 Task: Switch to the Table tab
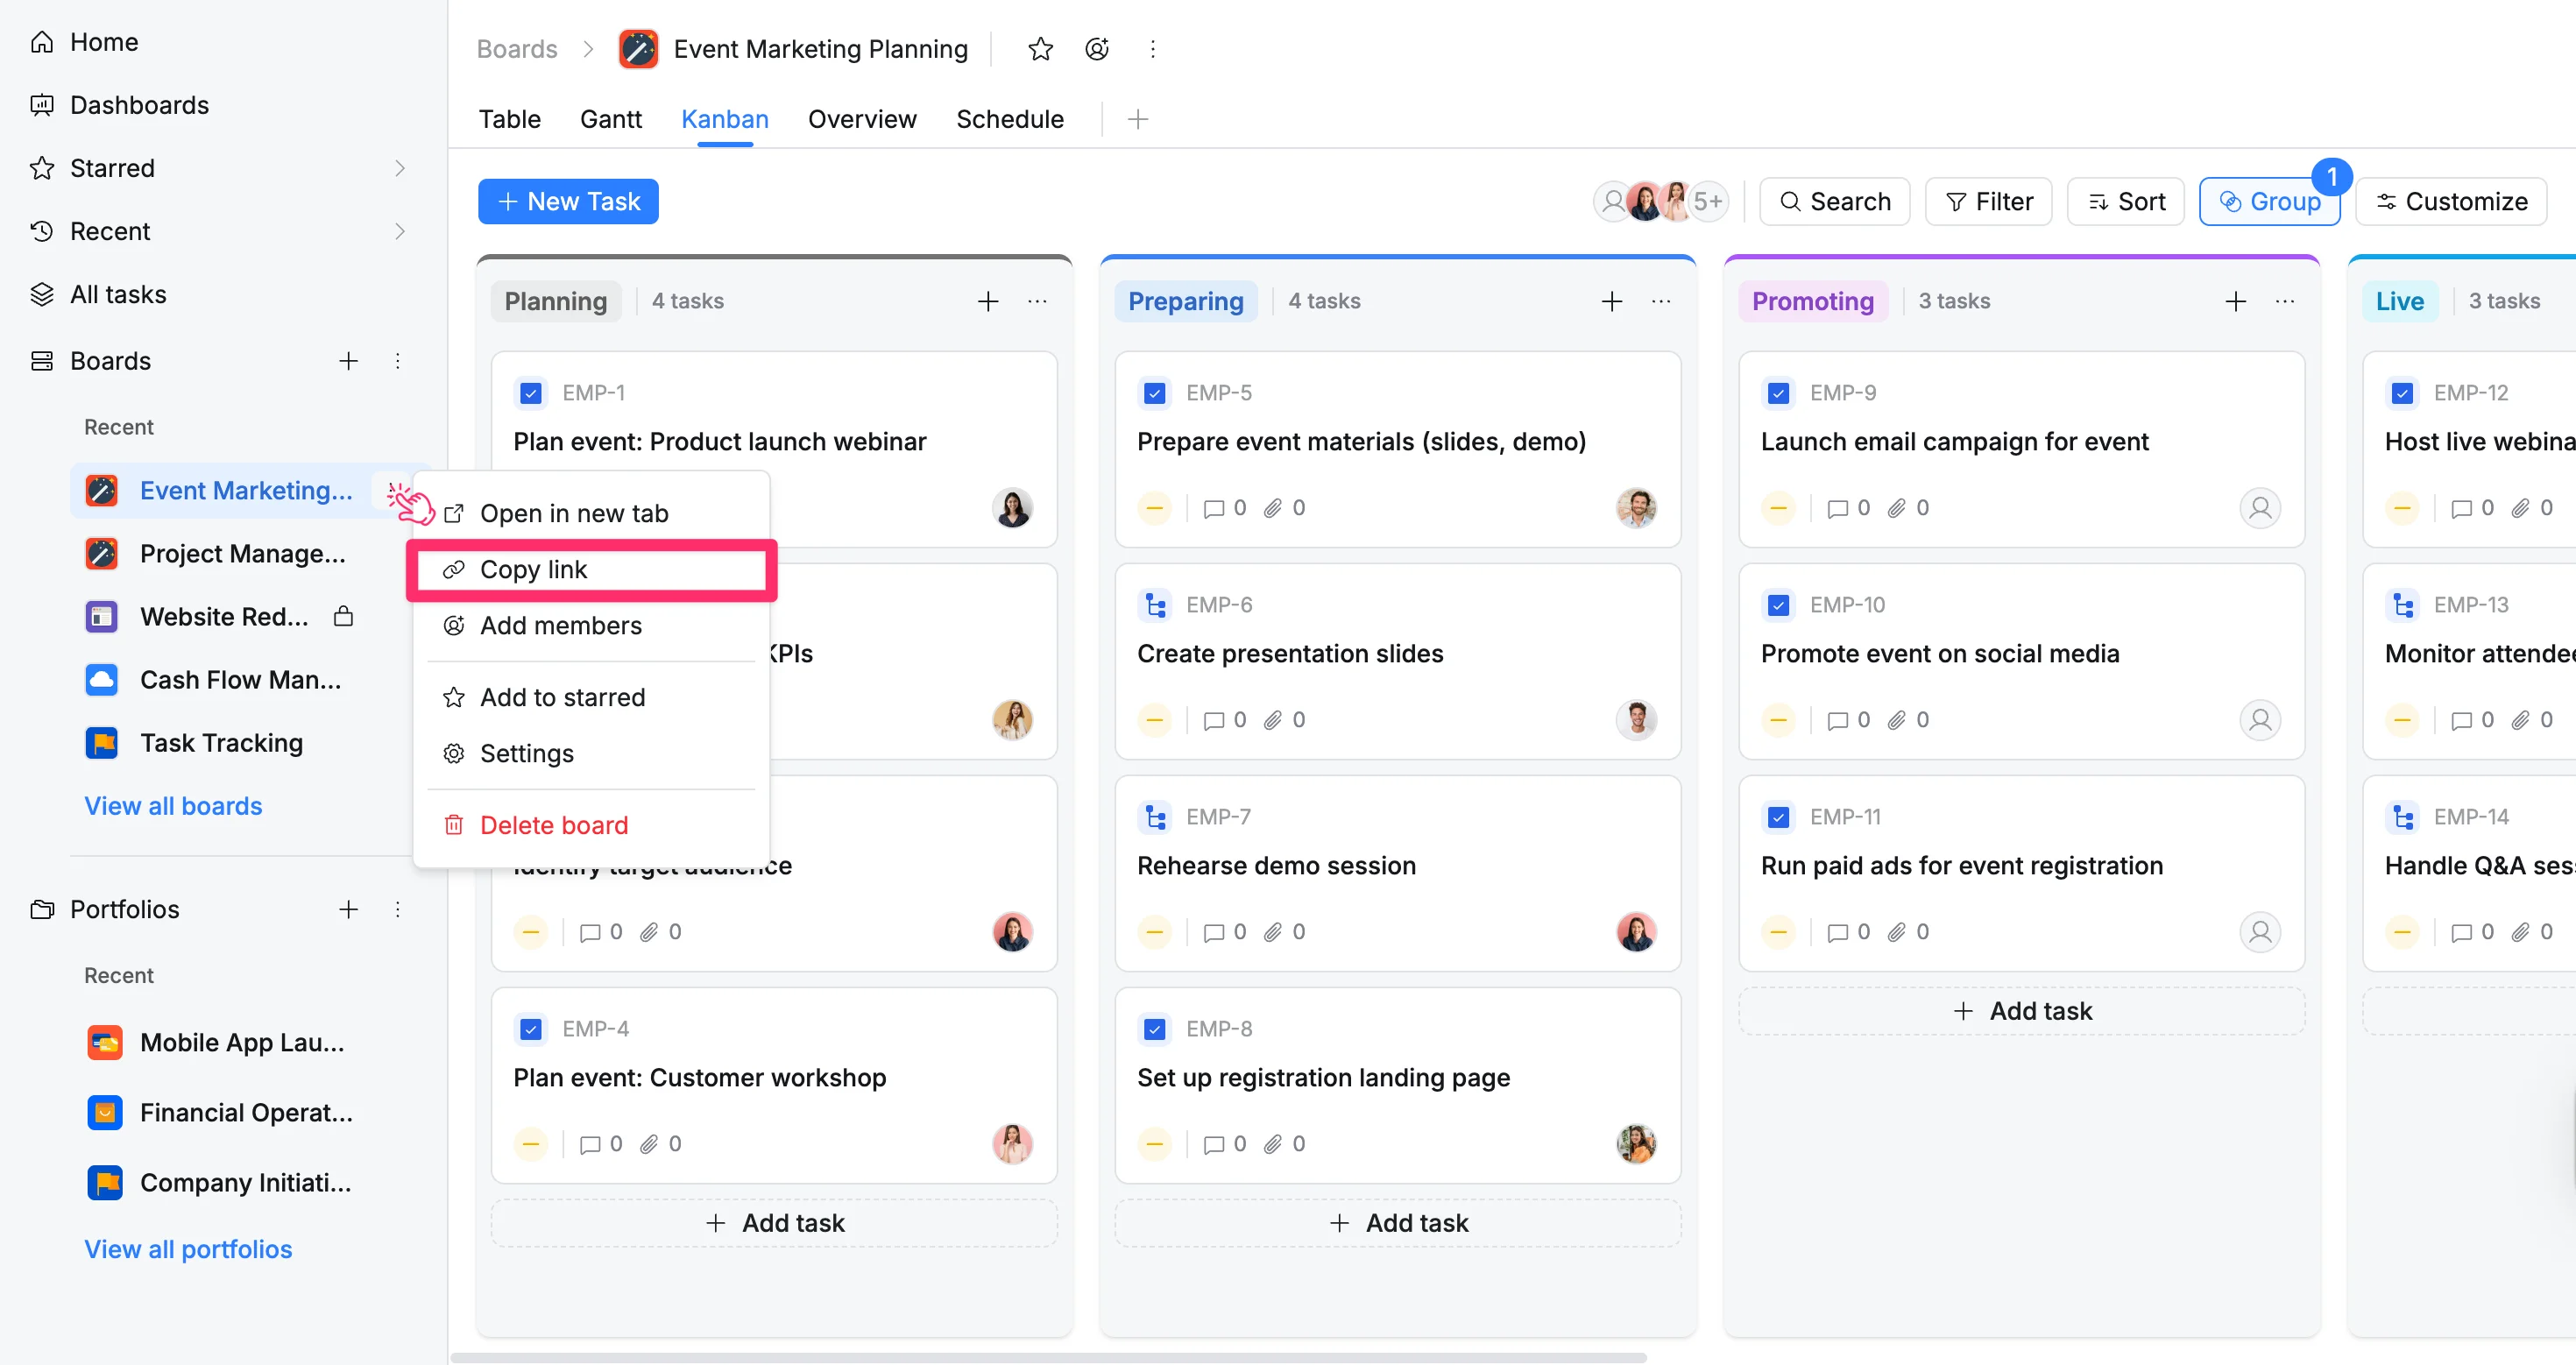click(509, 119)
